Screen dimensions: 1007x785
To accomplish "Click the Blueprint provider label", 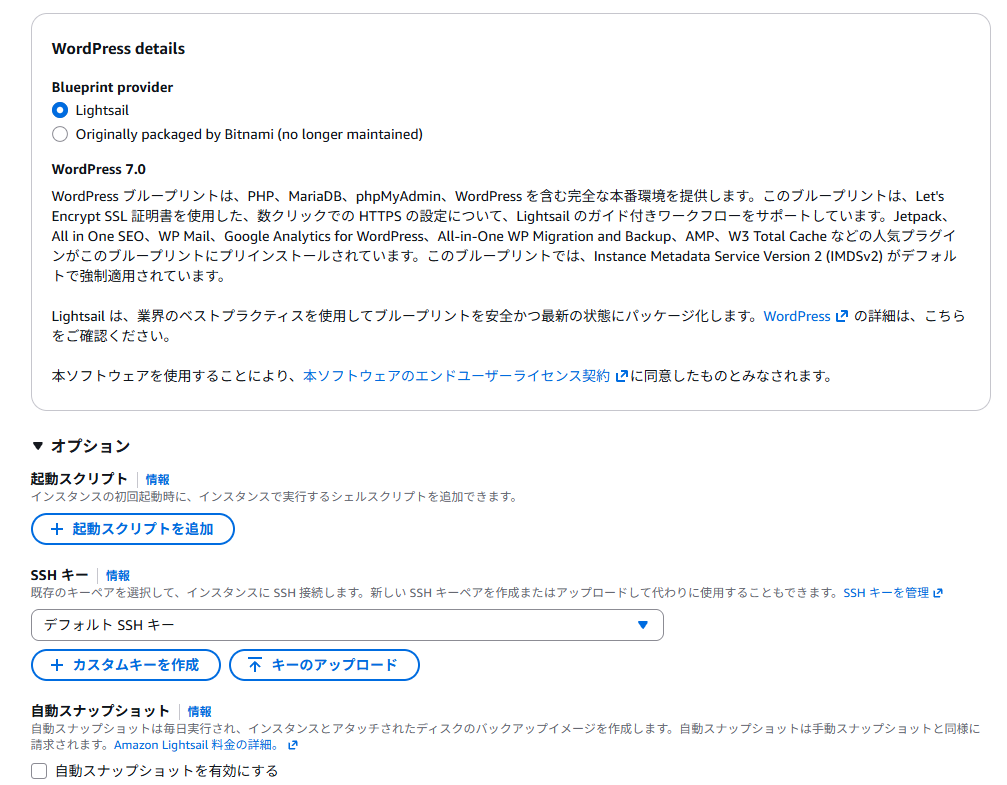I will [x=112, y=87].
